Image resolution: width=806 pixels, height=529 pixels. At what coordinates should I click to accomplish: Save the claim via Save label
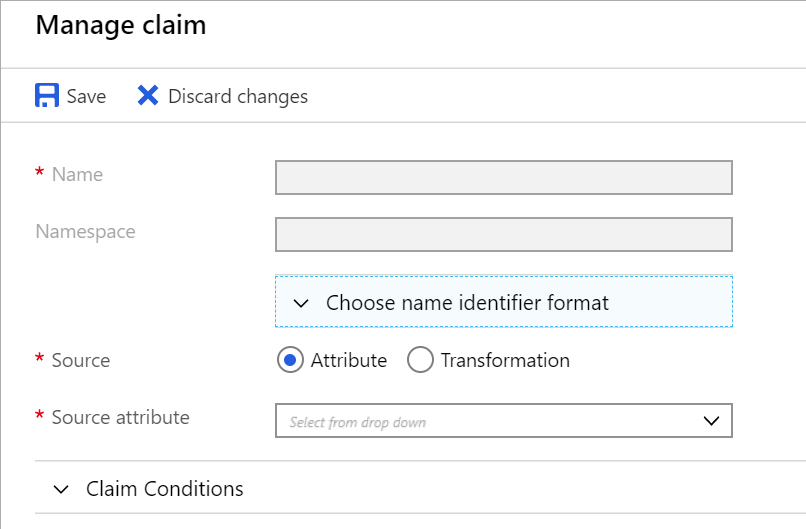point(86,96)
